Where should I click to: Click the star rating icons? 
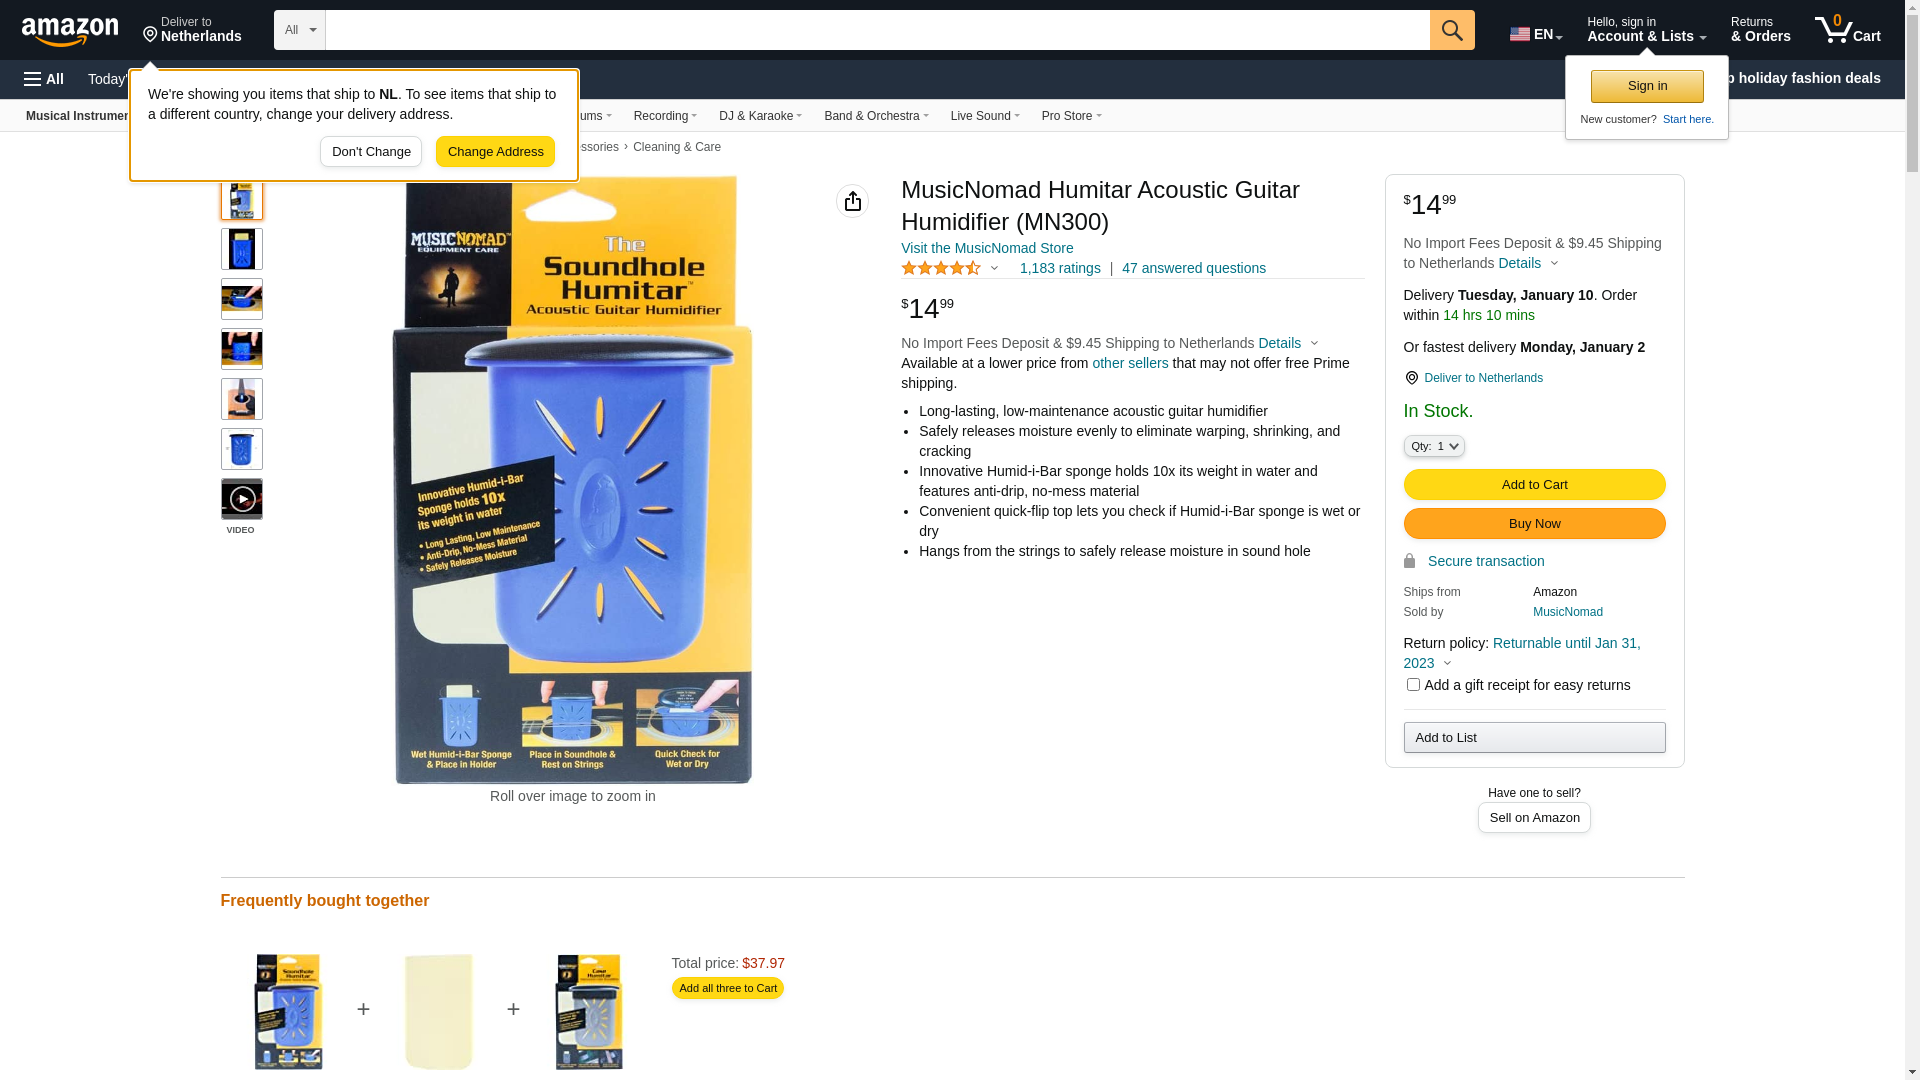pyautogui.click(x=941, y=268)
